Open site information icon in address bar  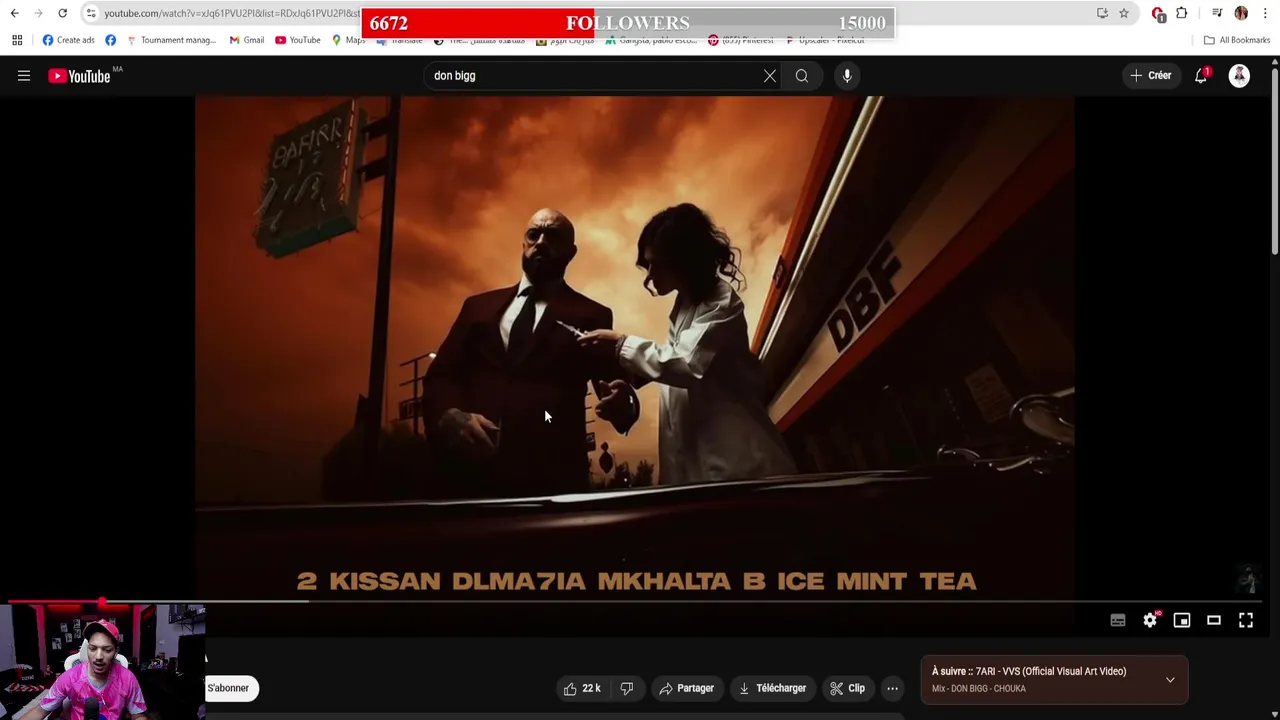click(91, 13)
